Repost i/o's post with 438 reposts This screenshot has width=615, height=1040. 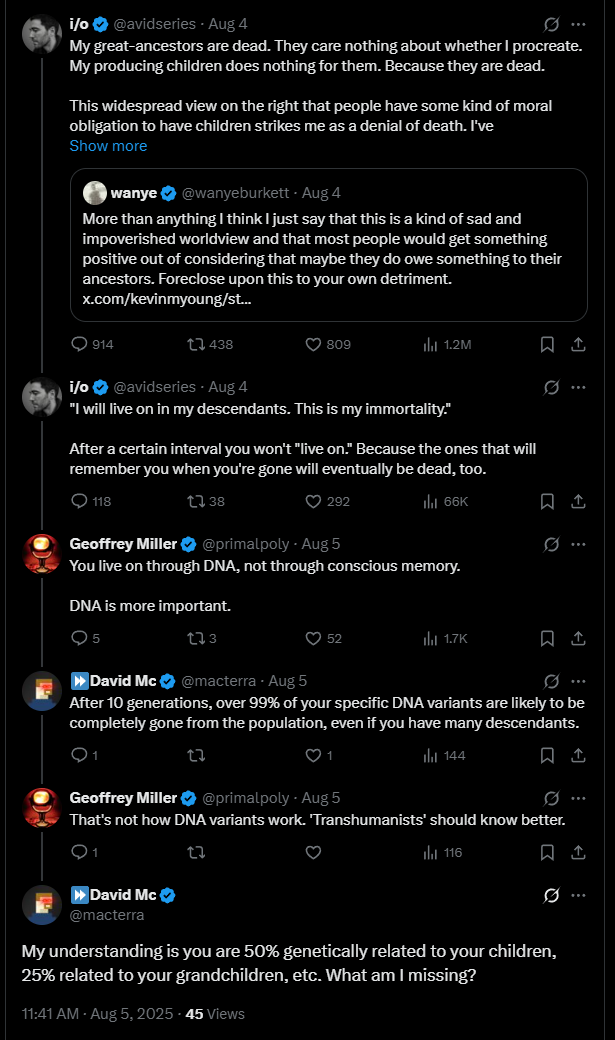(197, 344)
